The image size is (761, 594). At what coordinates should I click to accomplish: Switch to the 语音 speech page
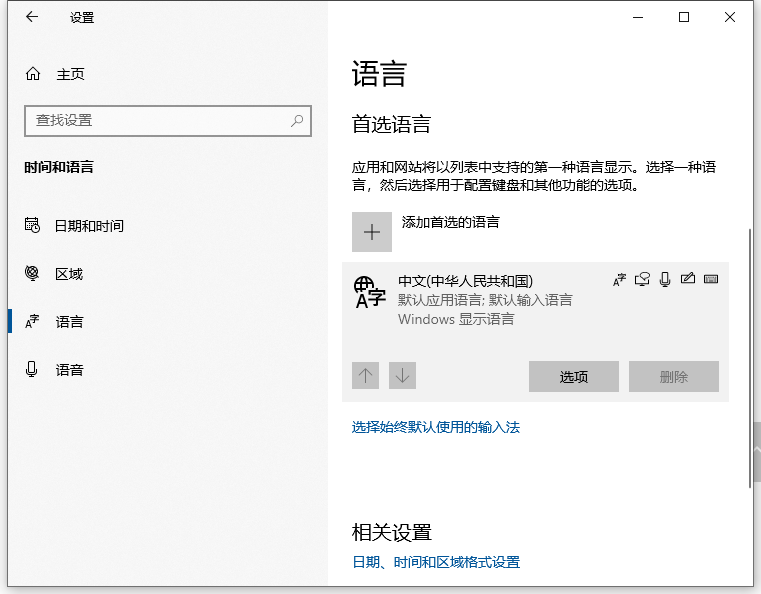click(x=68, y=370)
